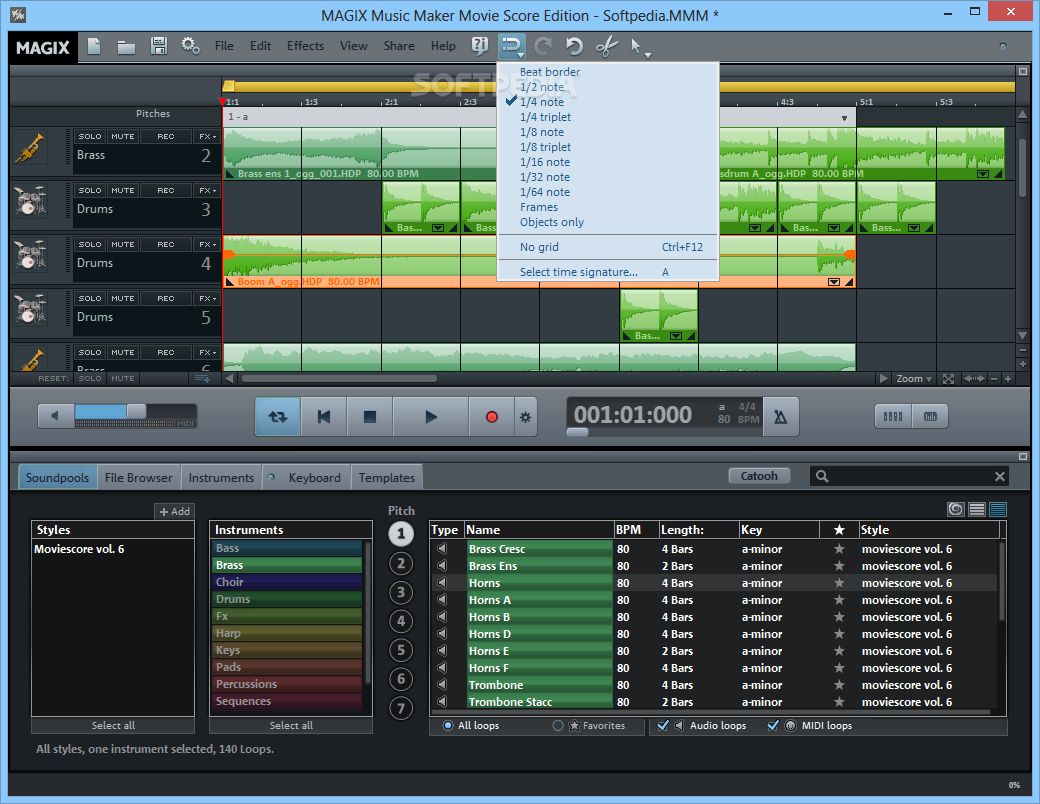Image resolution: width=1040 pixels, height=804 pixels.
Task: Create a new arrangement with the page icon
Action: 94,46
